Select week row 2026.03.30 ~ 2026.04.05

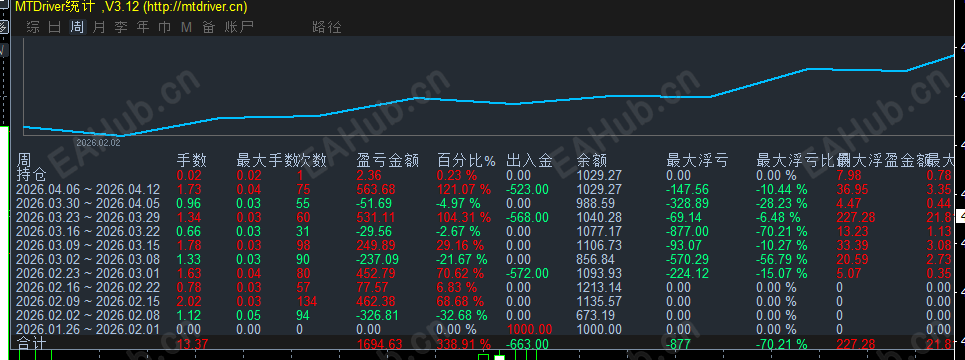click(x=88, y=203)
